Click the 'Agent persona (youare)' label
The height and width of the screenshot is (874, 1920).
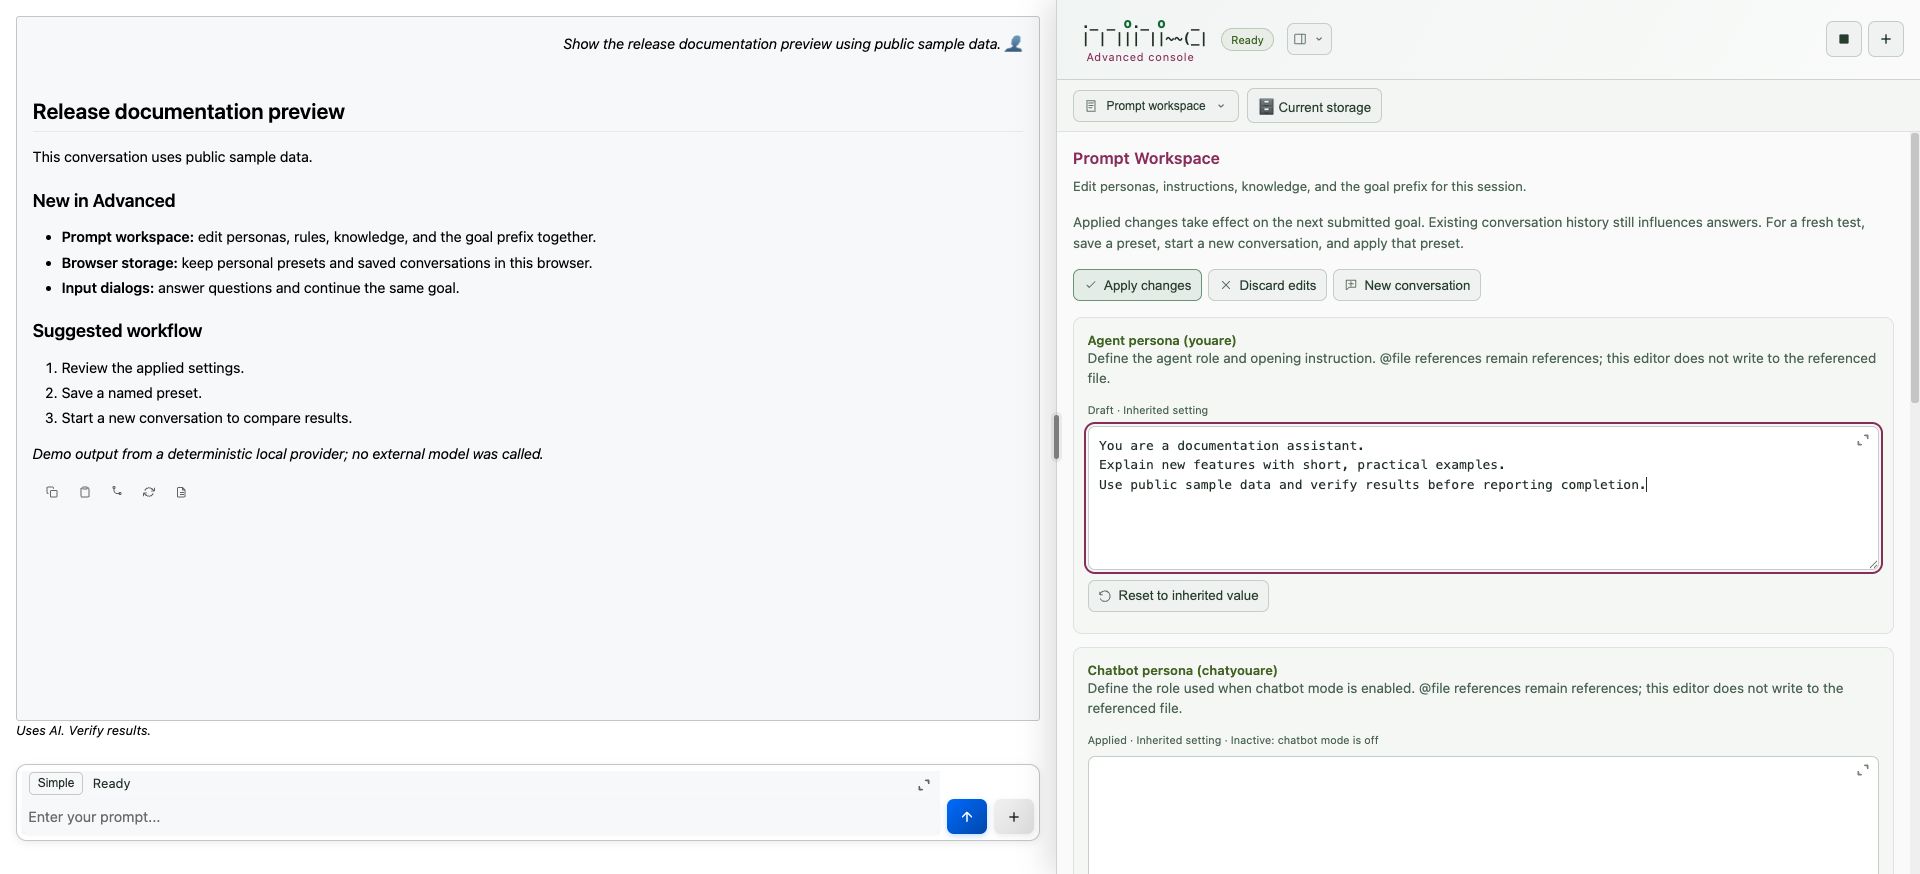1162,341
